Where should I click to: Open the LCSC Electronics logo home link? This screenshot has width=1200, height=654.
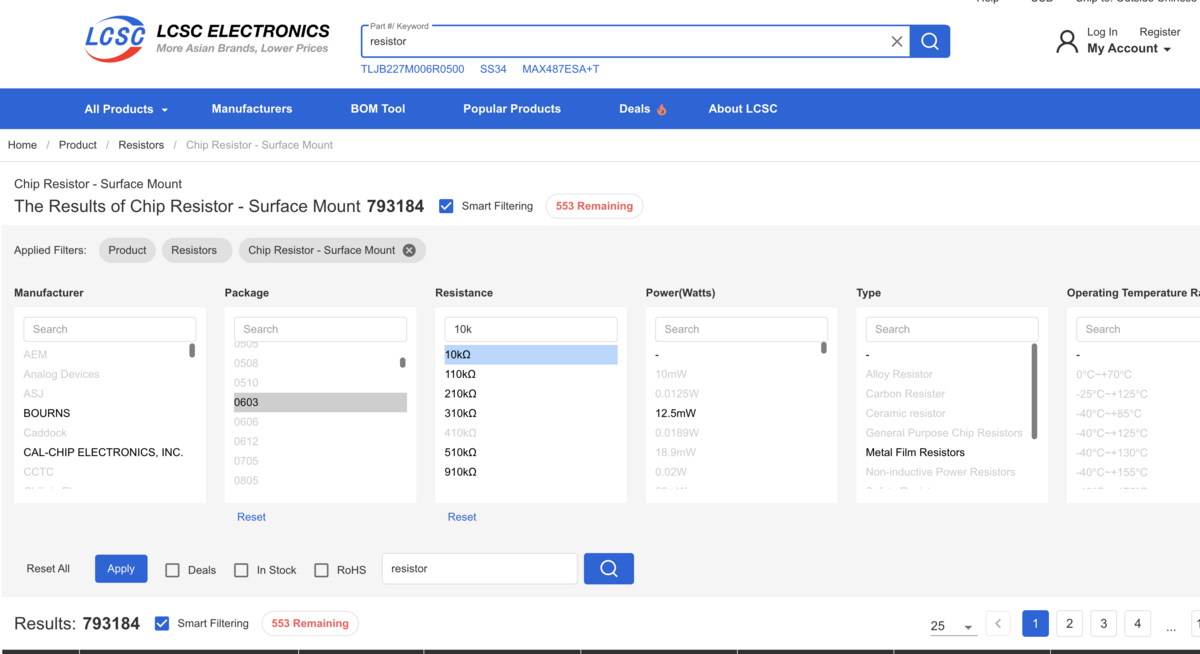207,40
